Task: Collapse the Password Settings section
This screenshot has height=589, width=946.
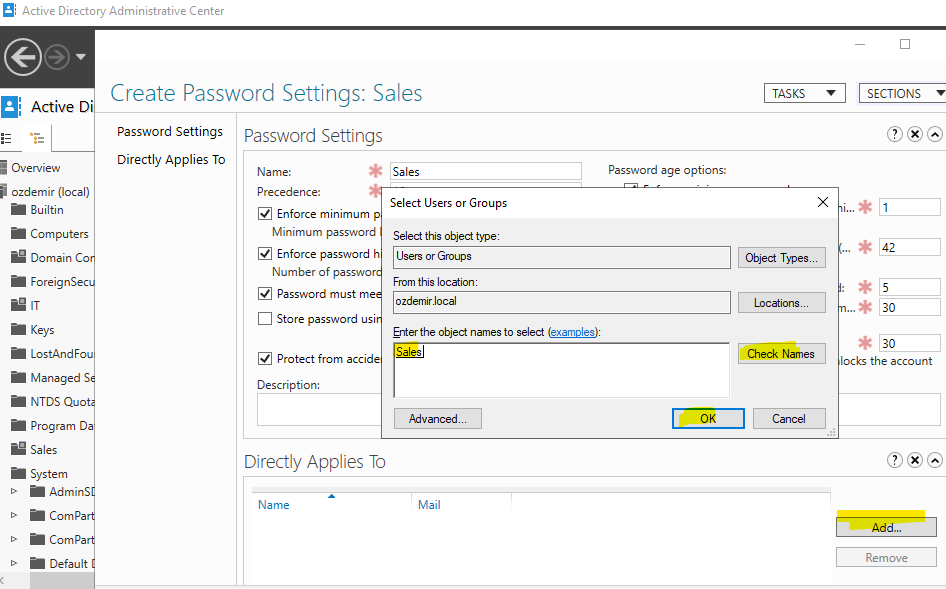Action: point(935,134)
